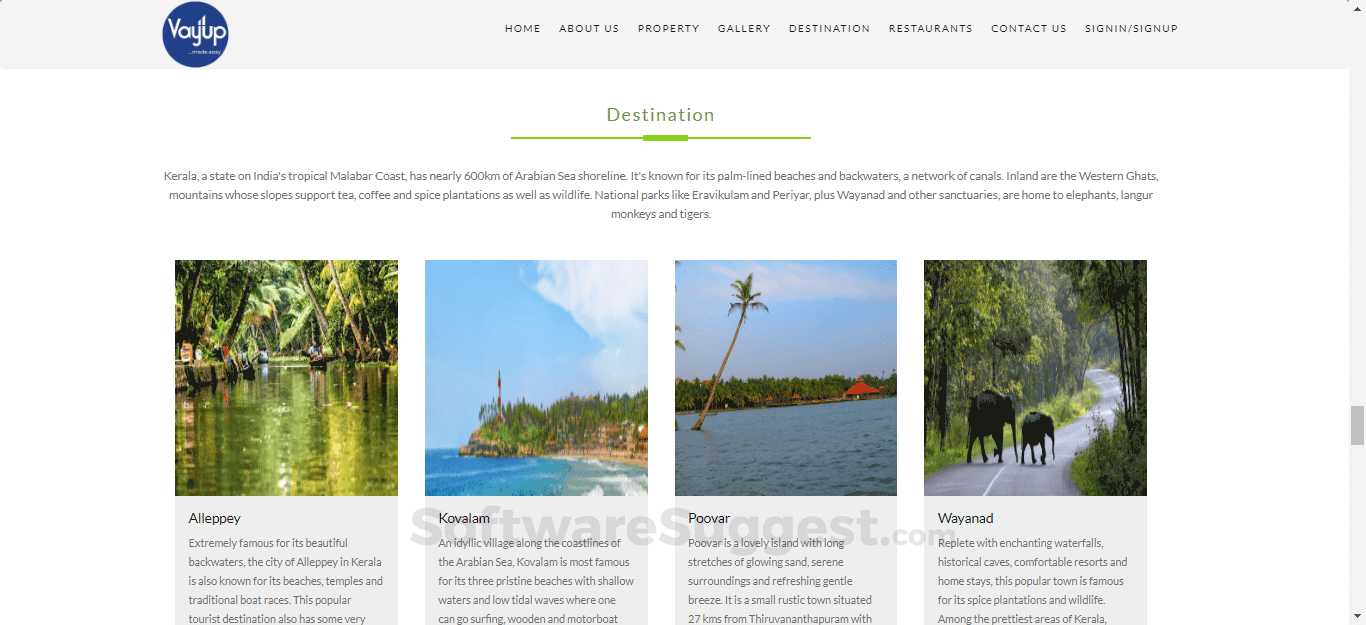The image size is (1366, 625).
Task: Open the Alleppey destination title
Action: point(214,518)
